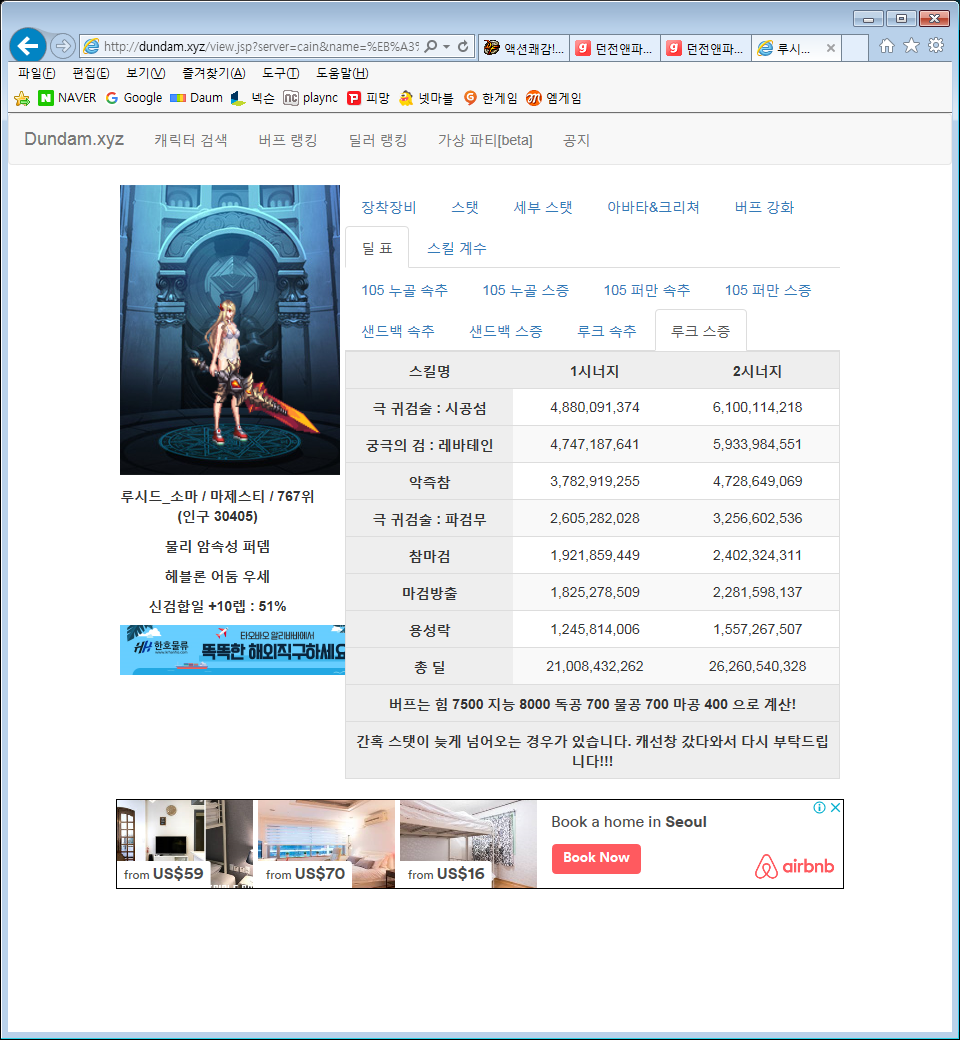Image resolution: width=960 pixels, height=1040 pixels.
Task: Open the browser settings gear
Action: [936, 46]
